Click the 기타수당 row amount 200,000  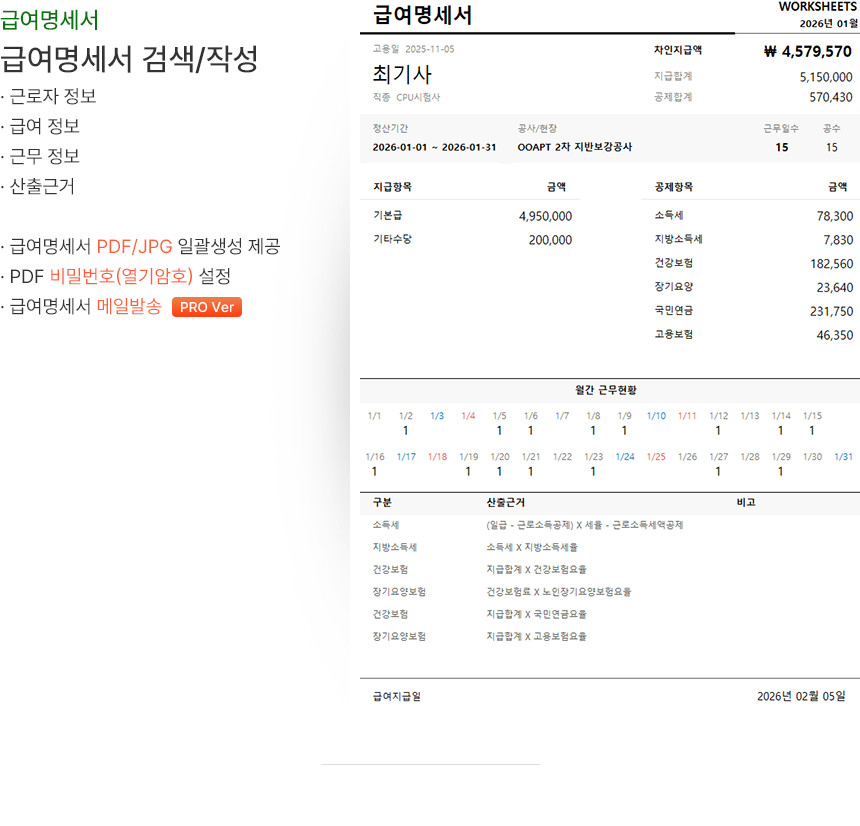(550, 240)
